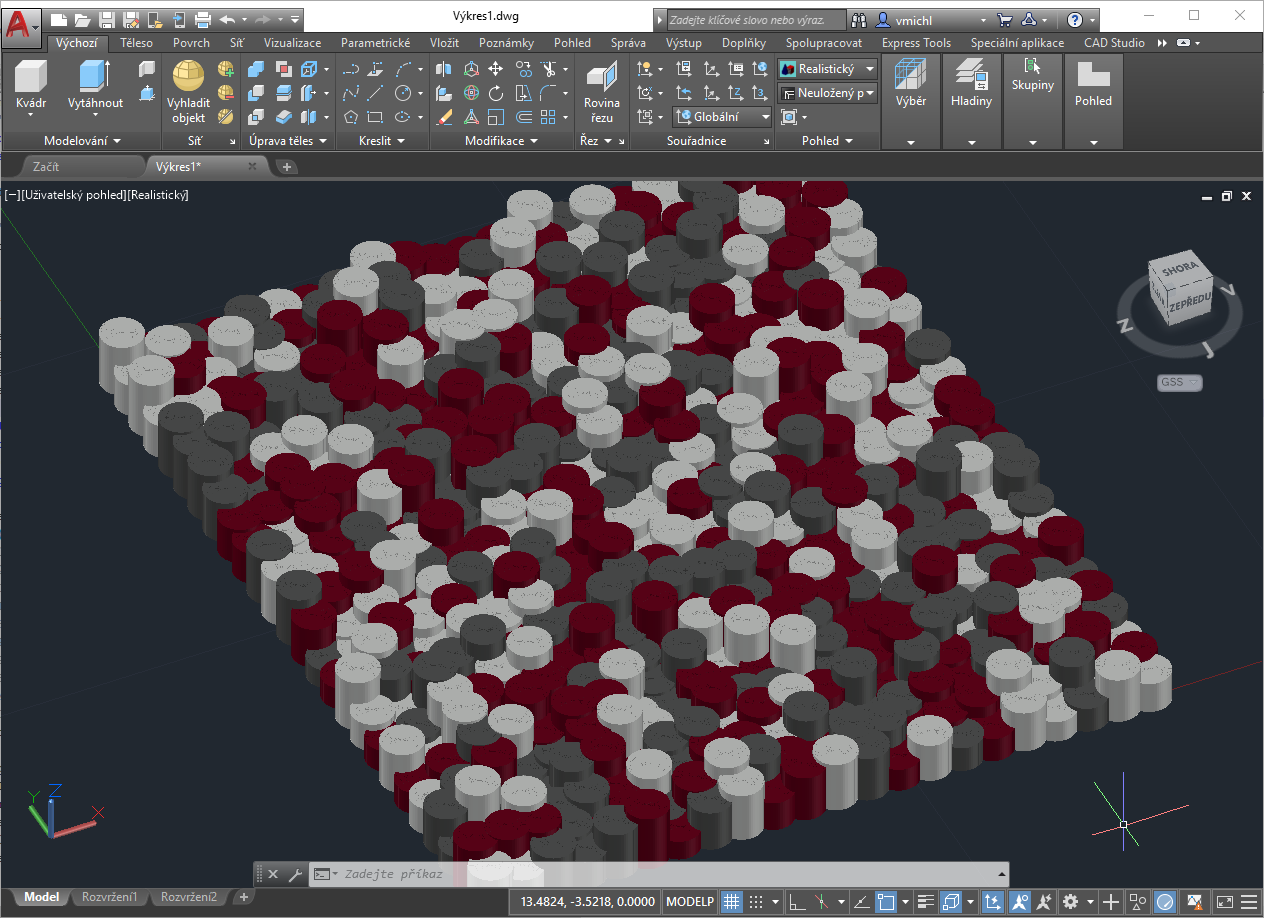Open the Neuložený pohled view dropdown

(x=828, y=93)
